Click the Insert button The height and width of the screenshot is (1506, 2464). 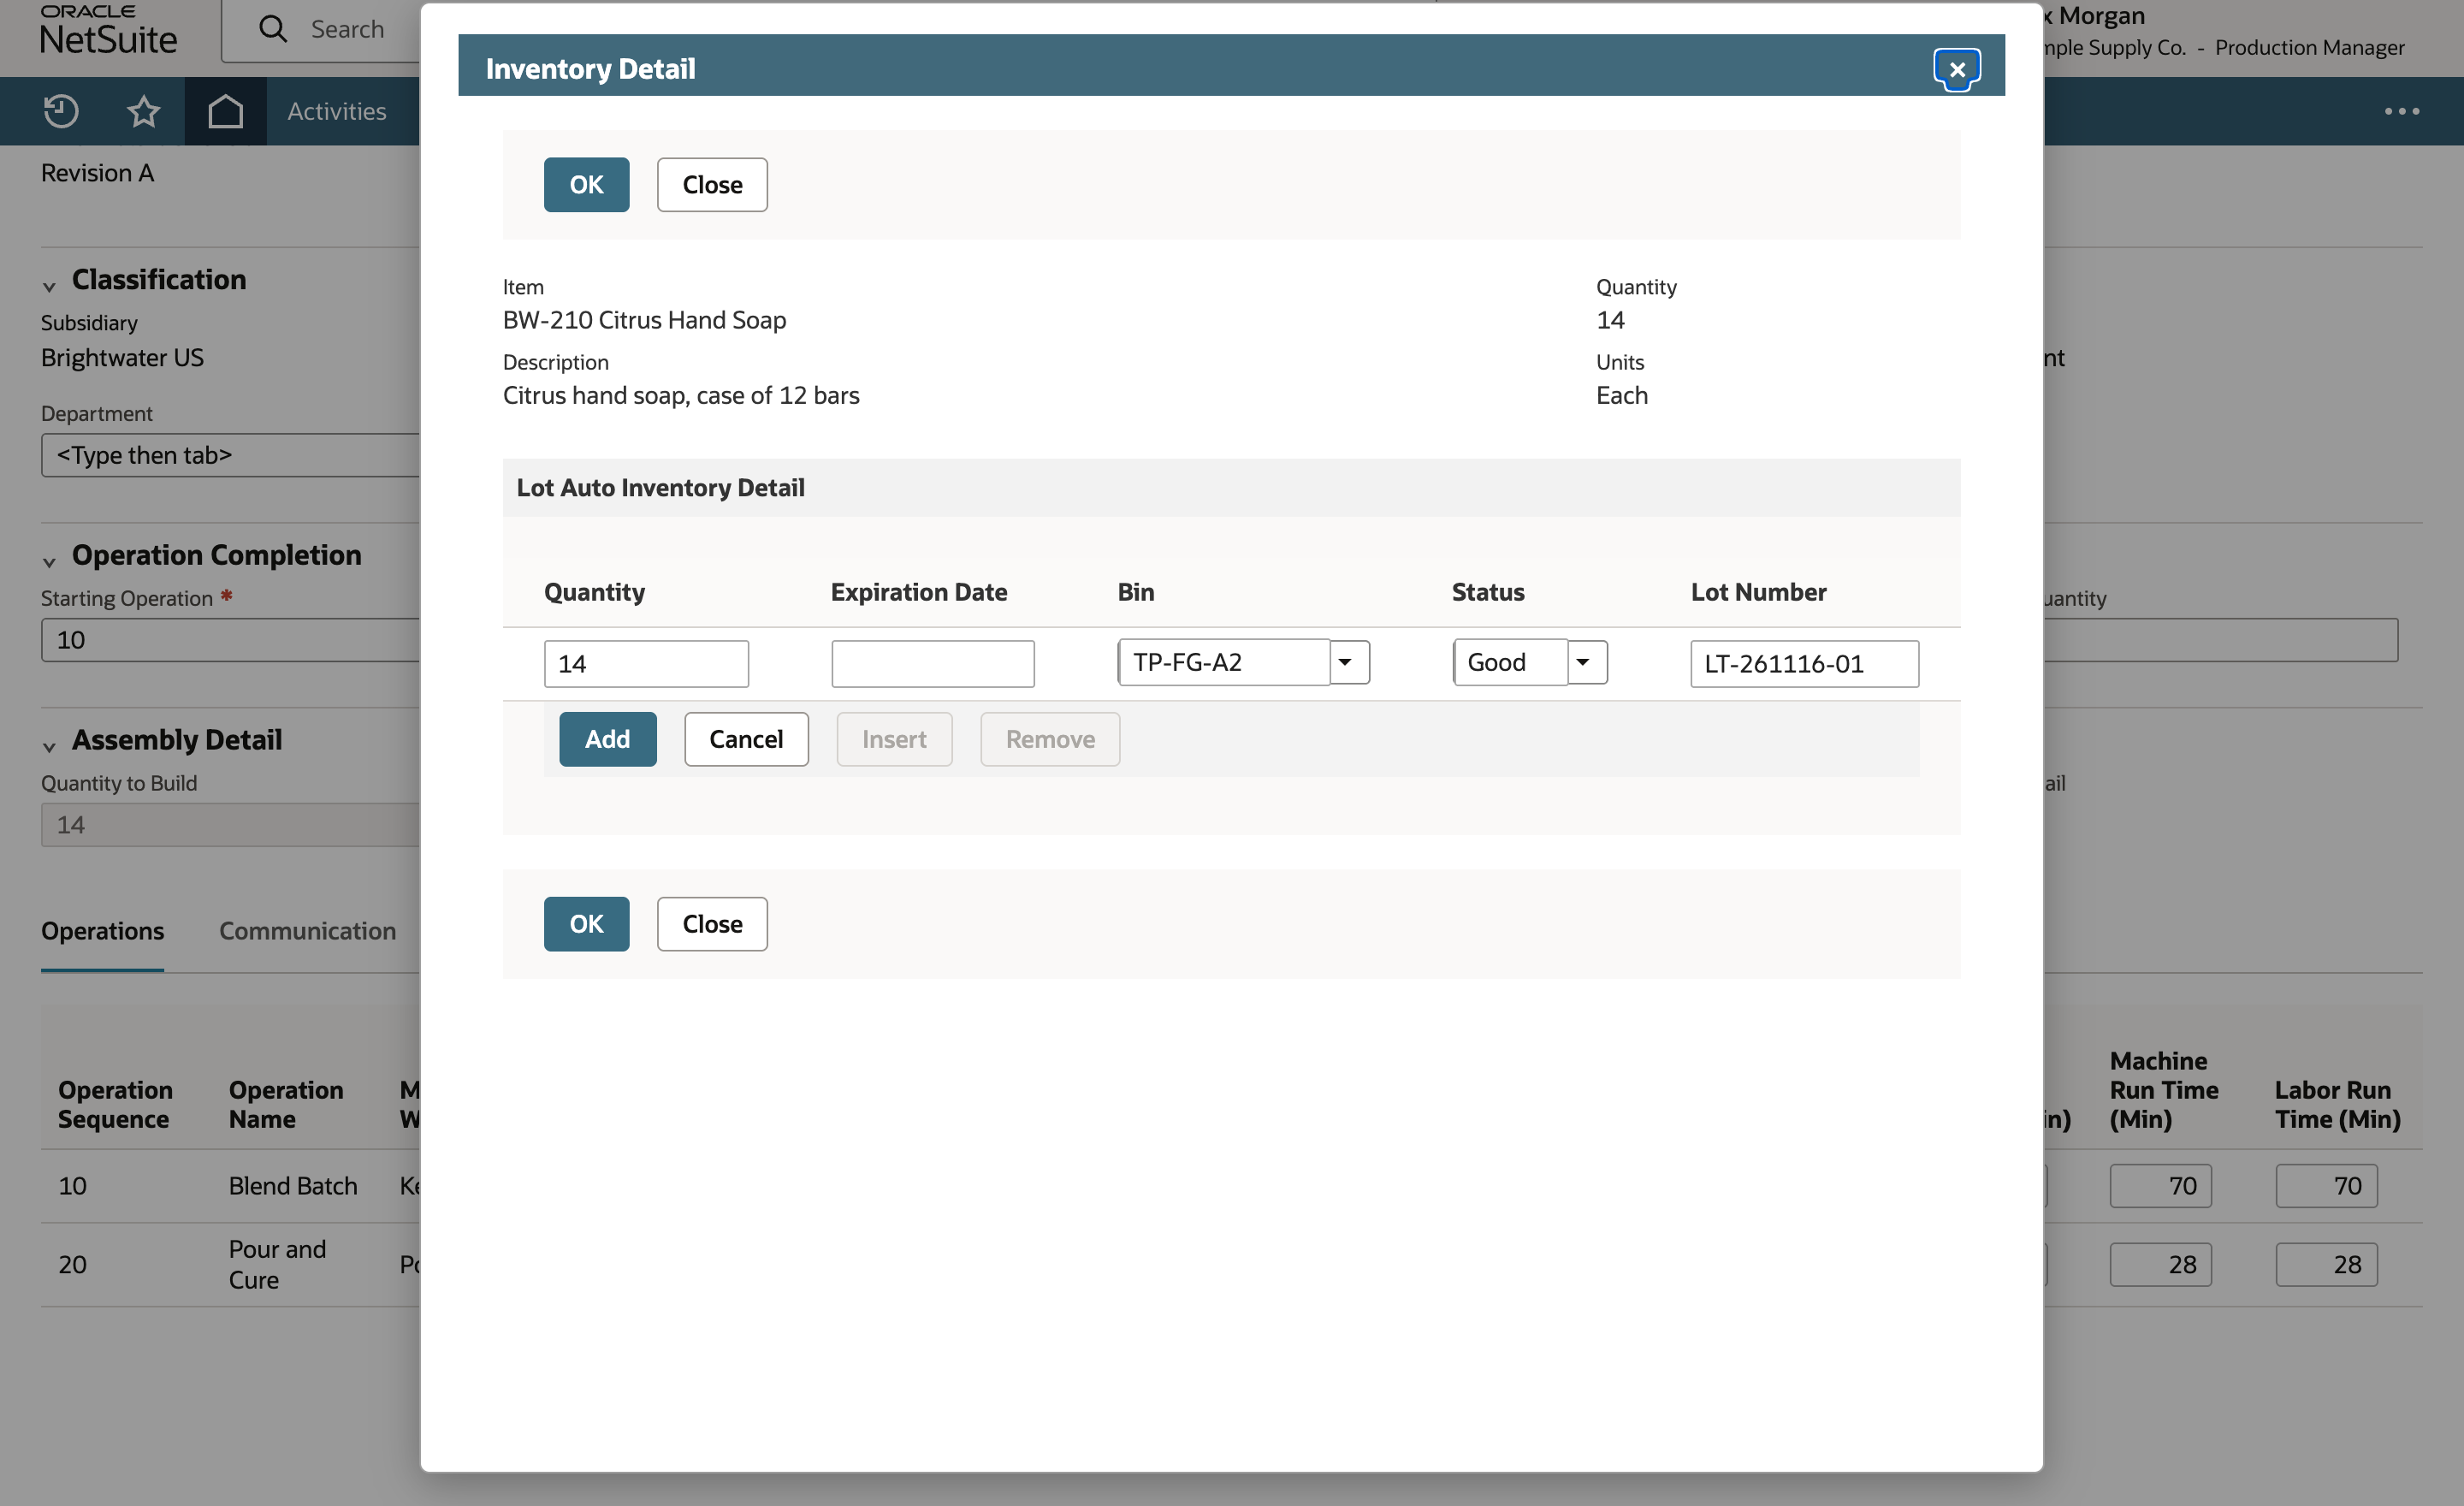(x=894, y=739)
